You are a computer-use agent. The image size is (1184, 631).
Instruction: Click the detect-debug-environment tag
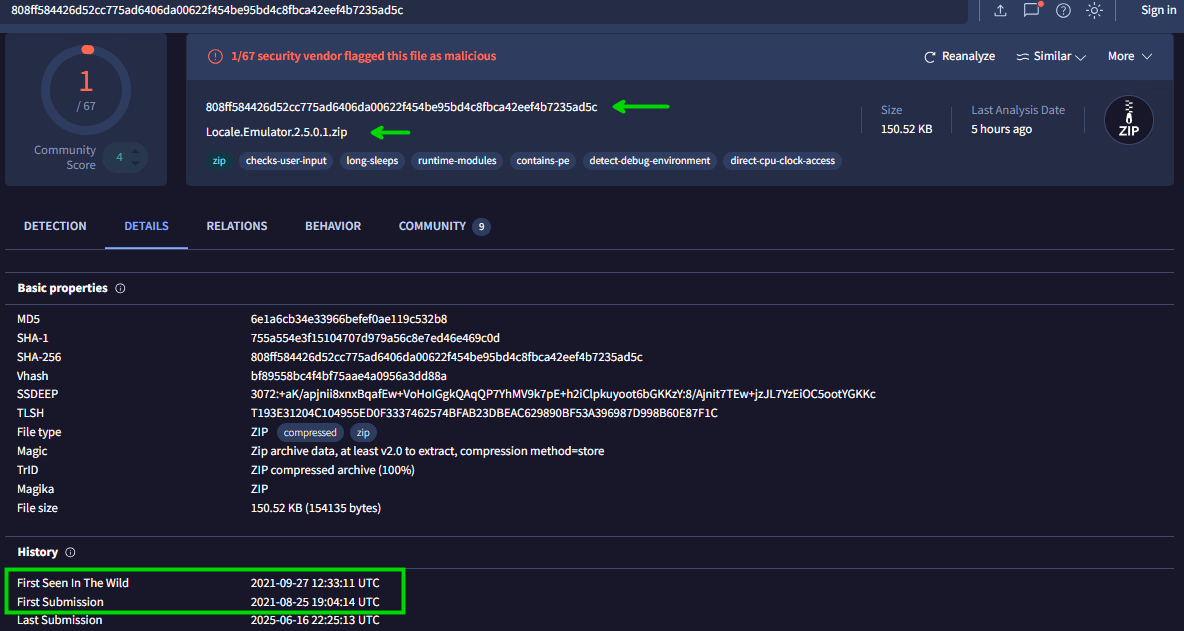[x=650, y=161]
